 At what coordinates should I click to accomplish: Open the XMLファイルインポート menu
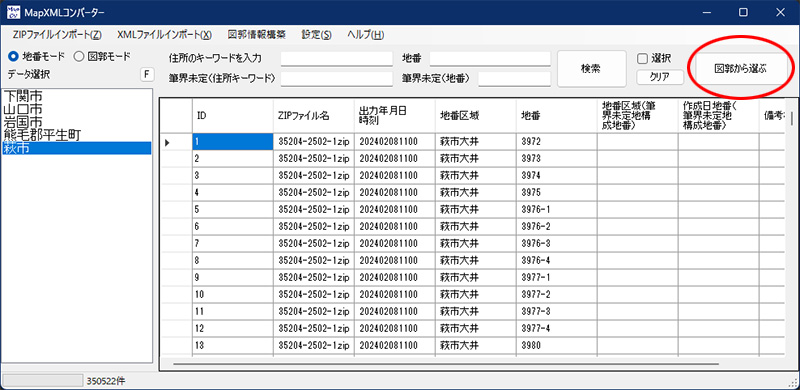coord(164,35)
